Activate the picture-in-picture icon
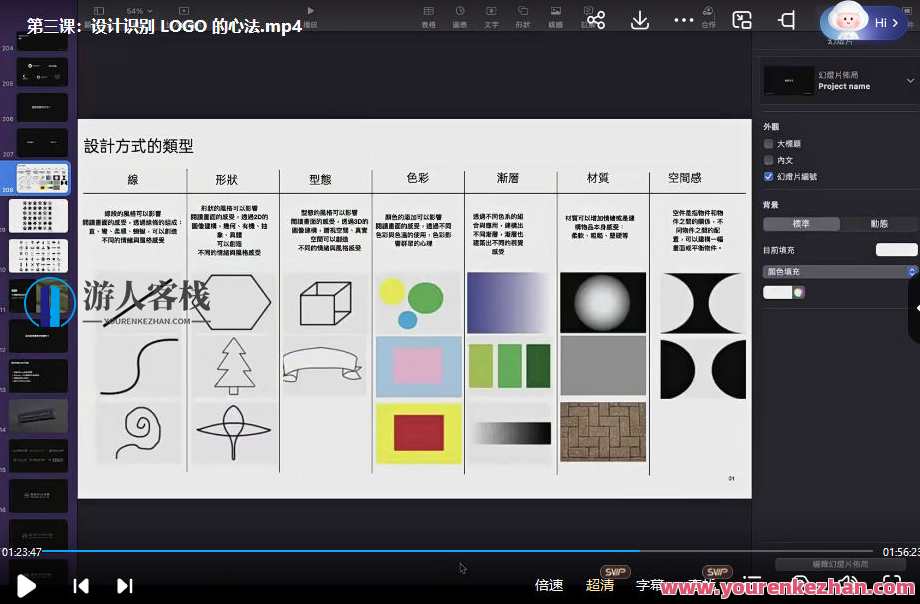This screenshot has width=920, height=604. click(742, 21)
